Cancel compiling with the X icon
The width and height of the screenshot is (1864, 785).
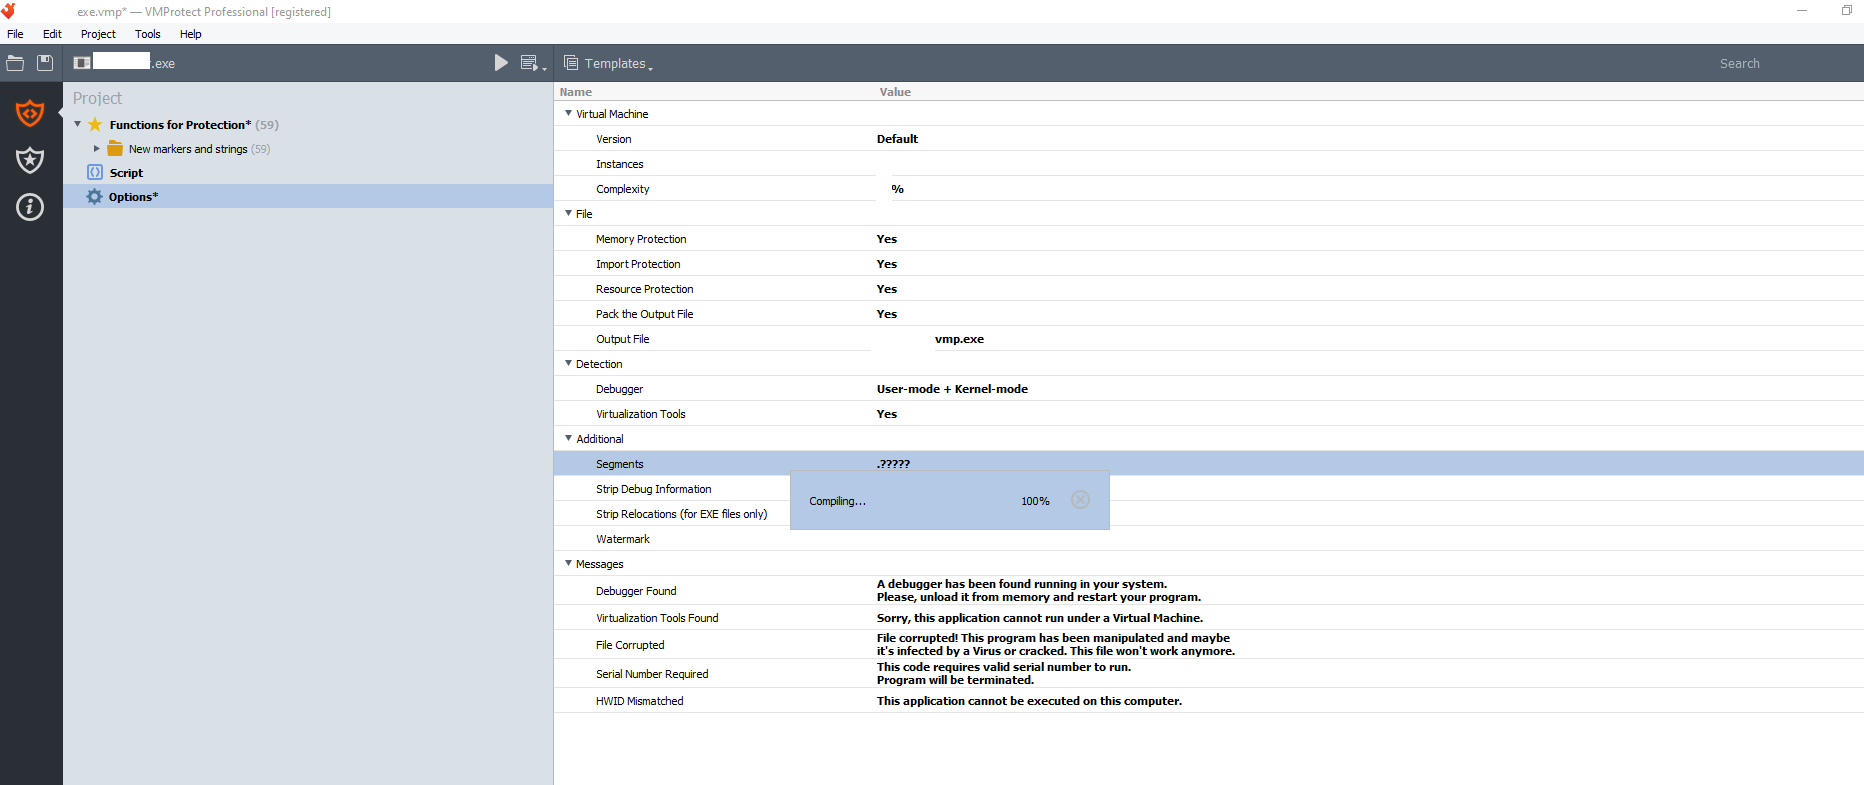[x=1080, y=500]
